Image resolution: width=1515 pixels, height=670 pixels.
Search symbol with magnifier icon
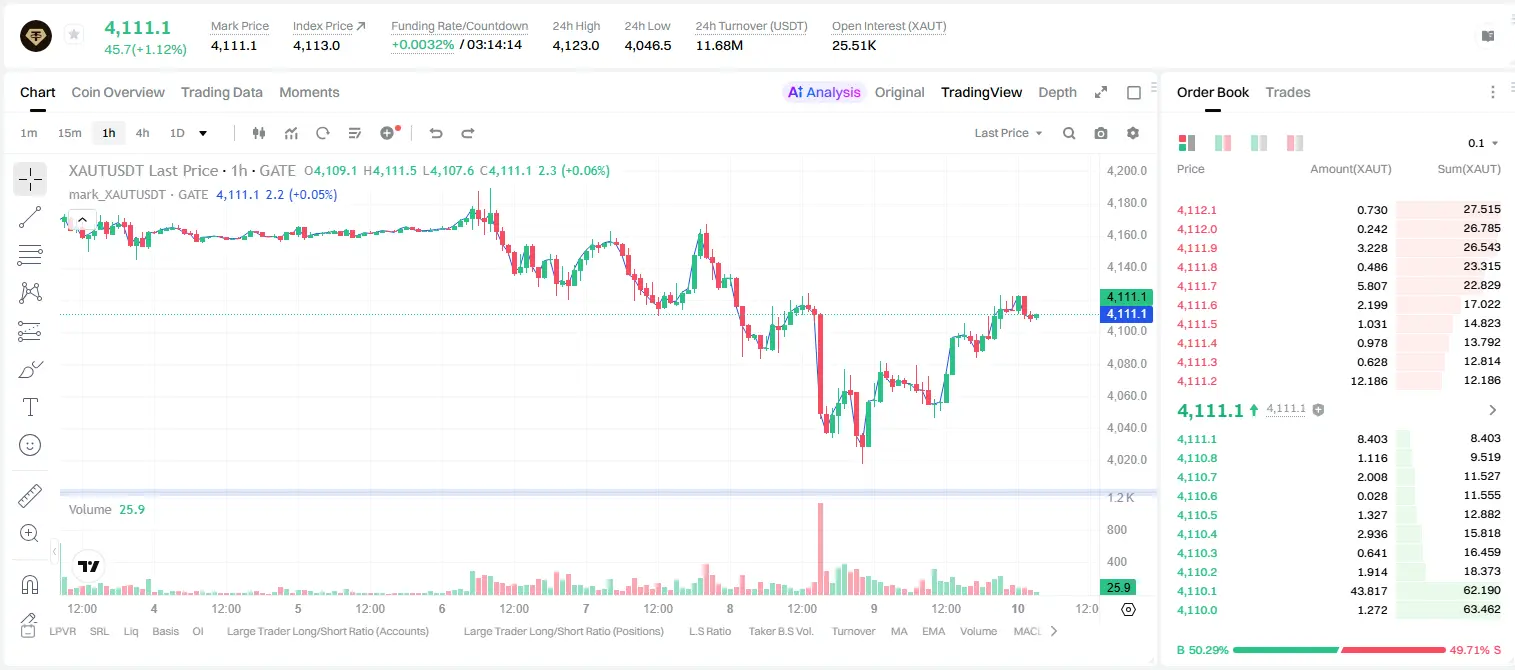(1069, 133)
